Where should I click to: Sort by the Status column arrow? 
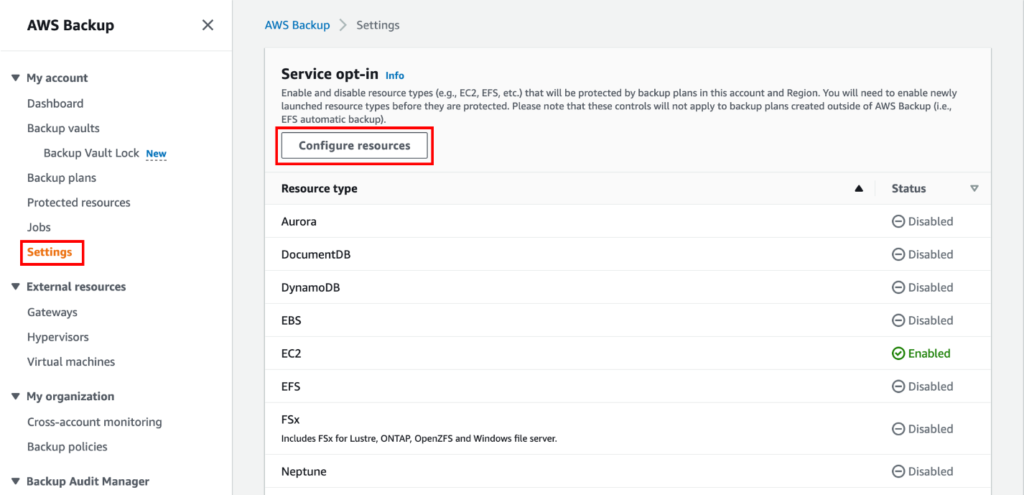point(974,189)
